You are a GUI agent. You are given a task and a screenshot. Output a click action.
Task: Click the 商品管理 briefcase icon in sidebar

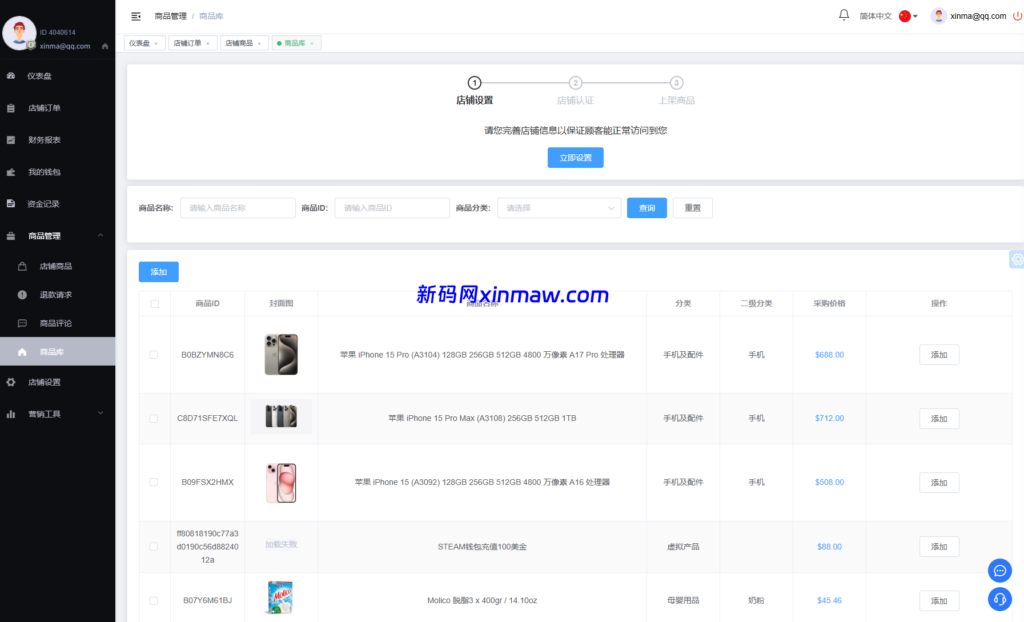coord(11,236)
